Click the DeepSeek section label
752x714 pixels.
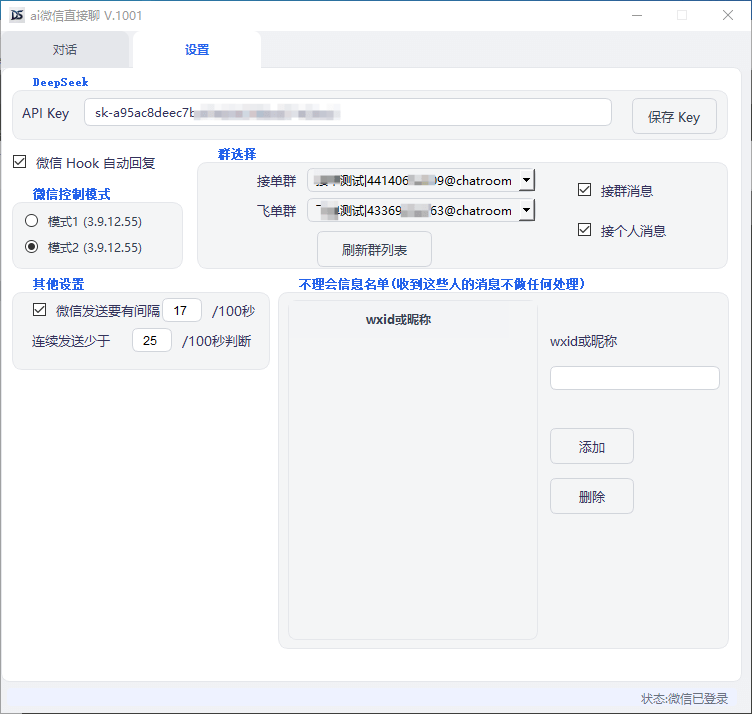click(60, 82)
